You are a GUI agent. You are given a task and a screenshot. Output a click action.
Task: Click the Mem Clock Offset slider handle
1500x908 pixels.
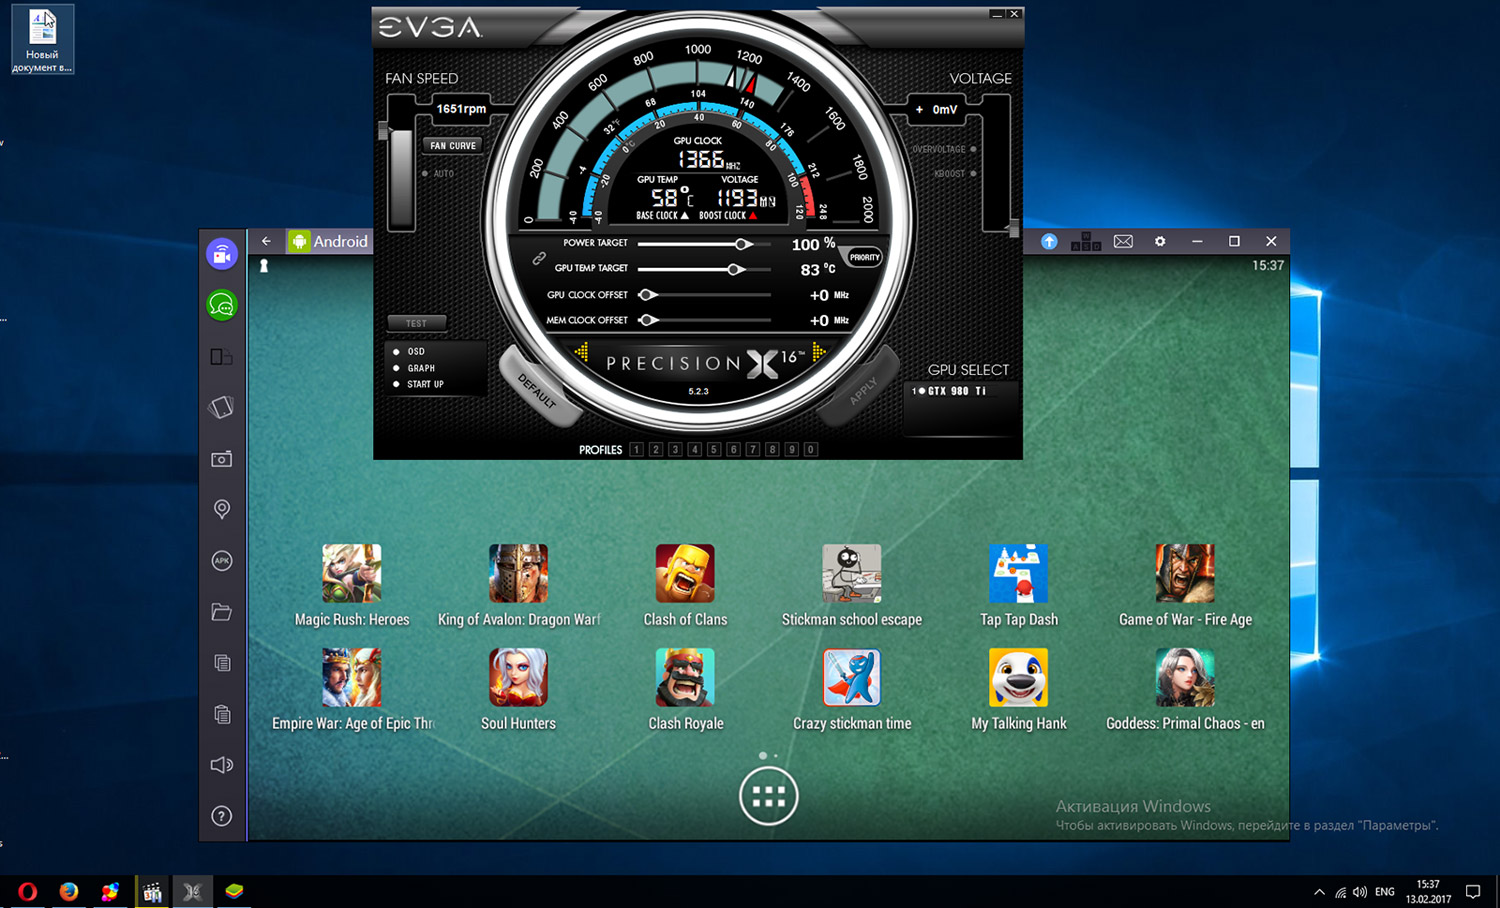click(647, 320)
